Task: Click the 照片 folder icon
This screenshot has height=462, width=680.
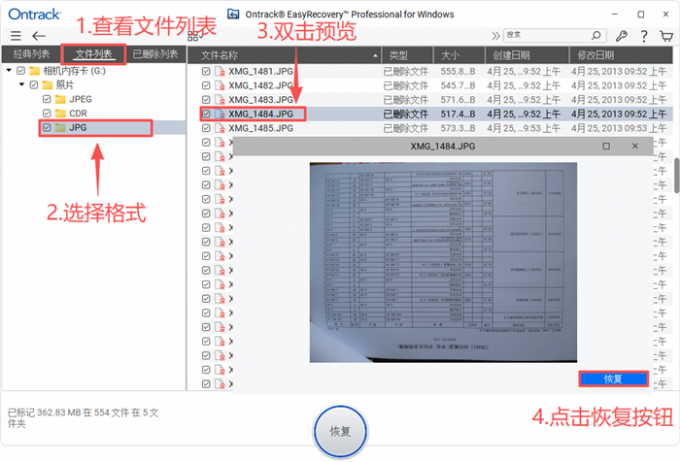Action: click(x=47, y=85)
